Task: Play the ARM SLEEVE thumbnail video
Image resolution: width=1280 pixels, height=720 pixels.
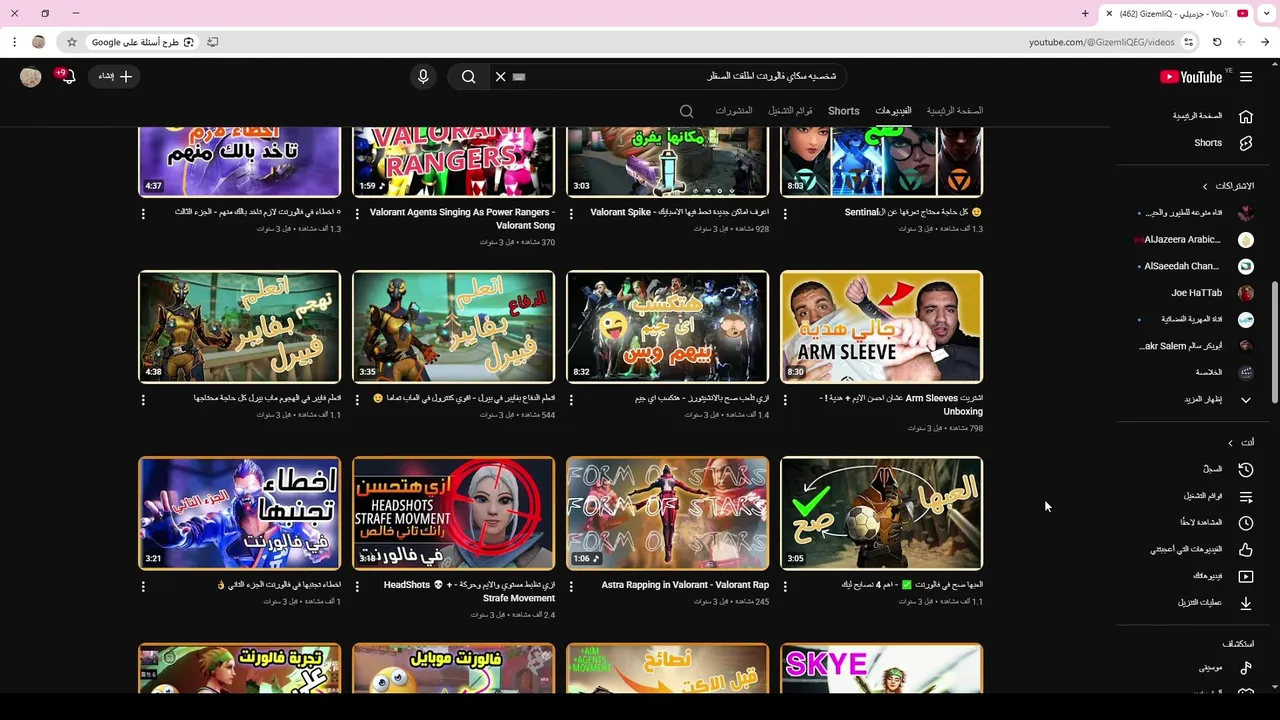Action: 881,327
